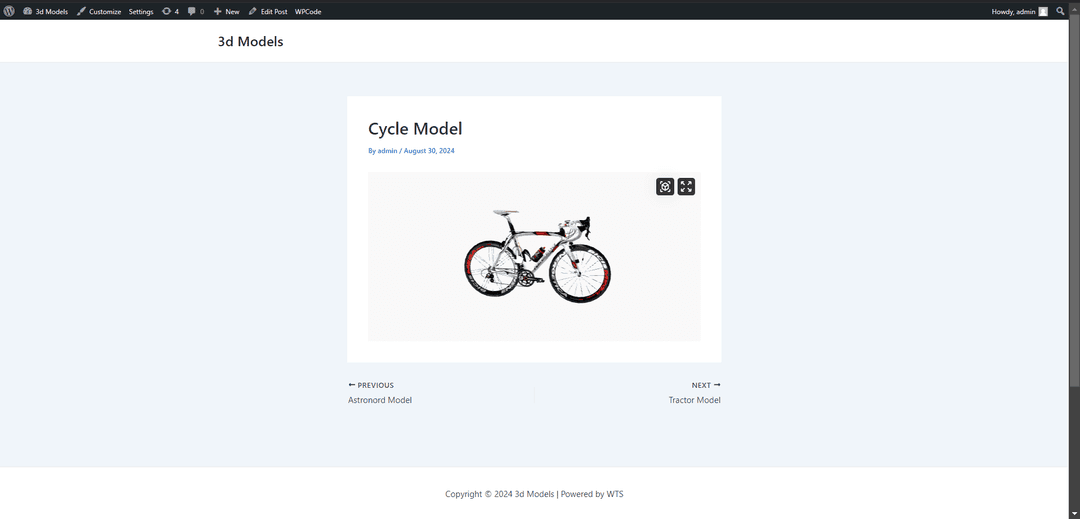Click the admin avatar image
Screen dimensions: 1080x519
[x=1043, y=12]
